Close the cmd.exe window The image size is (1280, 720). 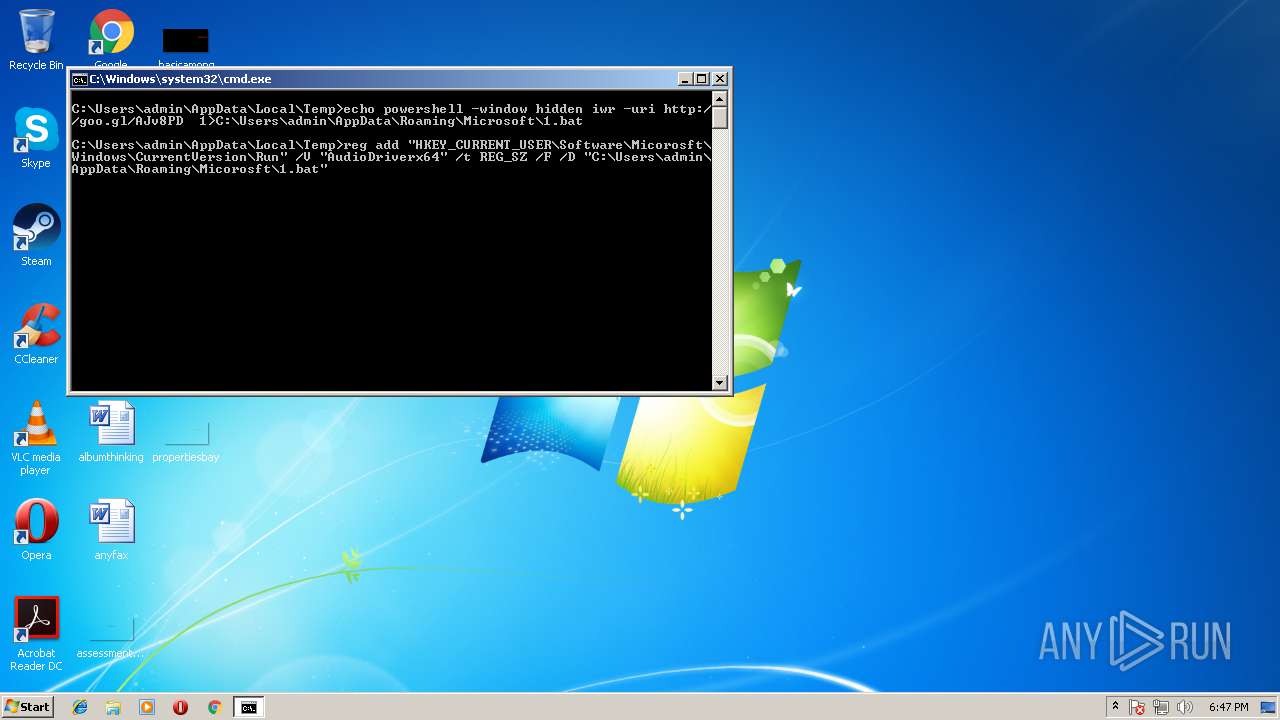(x=720, y=79)
